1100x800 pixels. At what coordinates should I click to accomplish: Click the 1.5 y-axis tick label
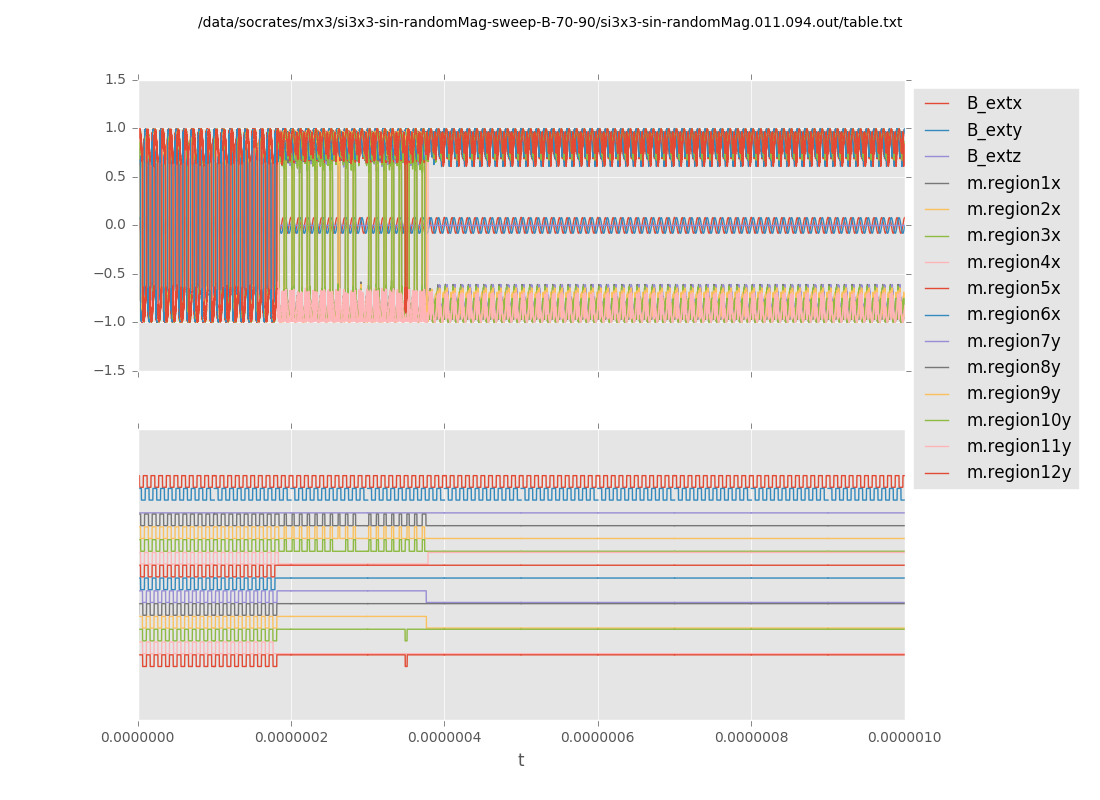coord(115,79)
